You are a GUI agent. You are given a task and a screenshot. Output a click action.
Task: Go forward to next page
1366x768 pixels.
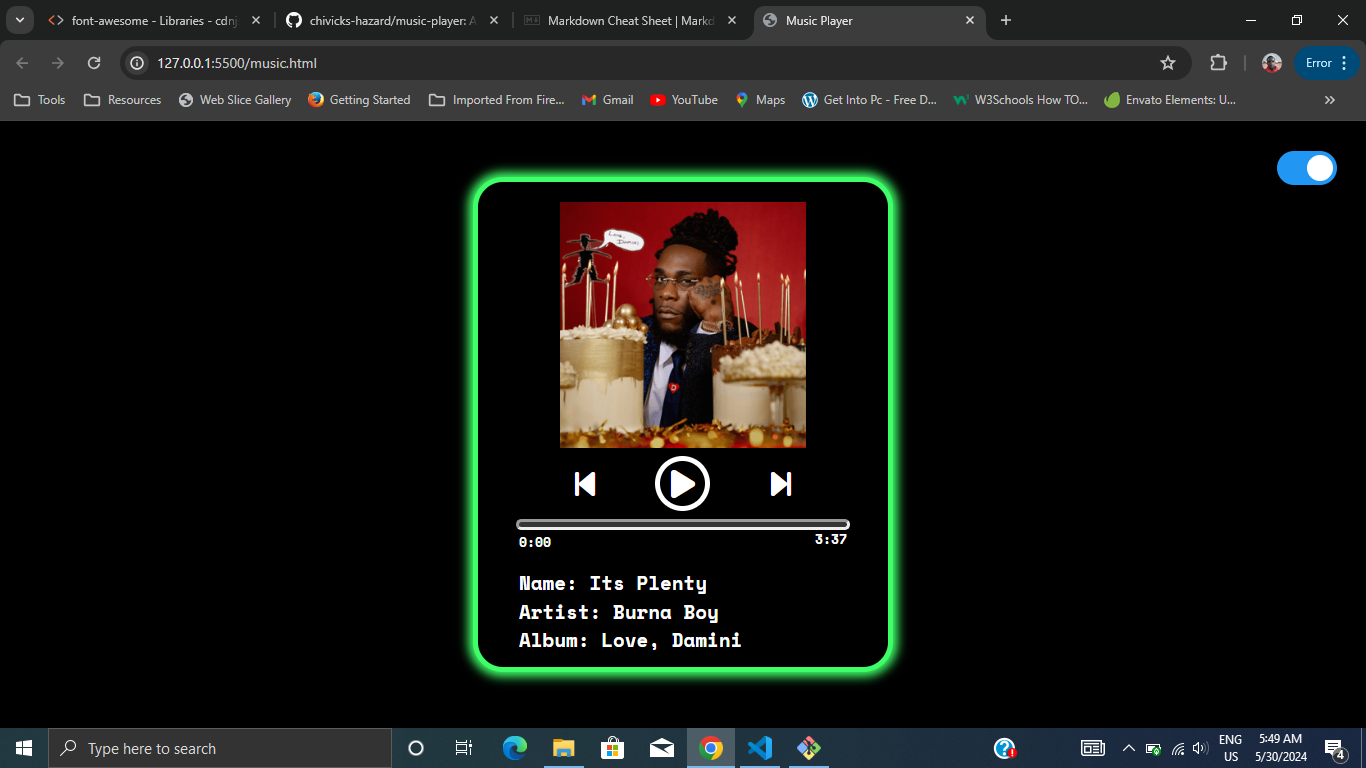pos(58,63)
